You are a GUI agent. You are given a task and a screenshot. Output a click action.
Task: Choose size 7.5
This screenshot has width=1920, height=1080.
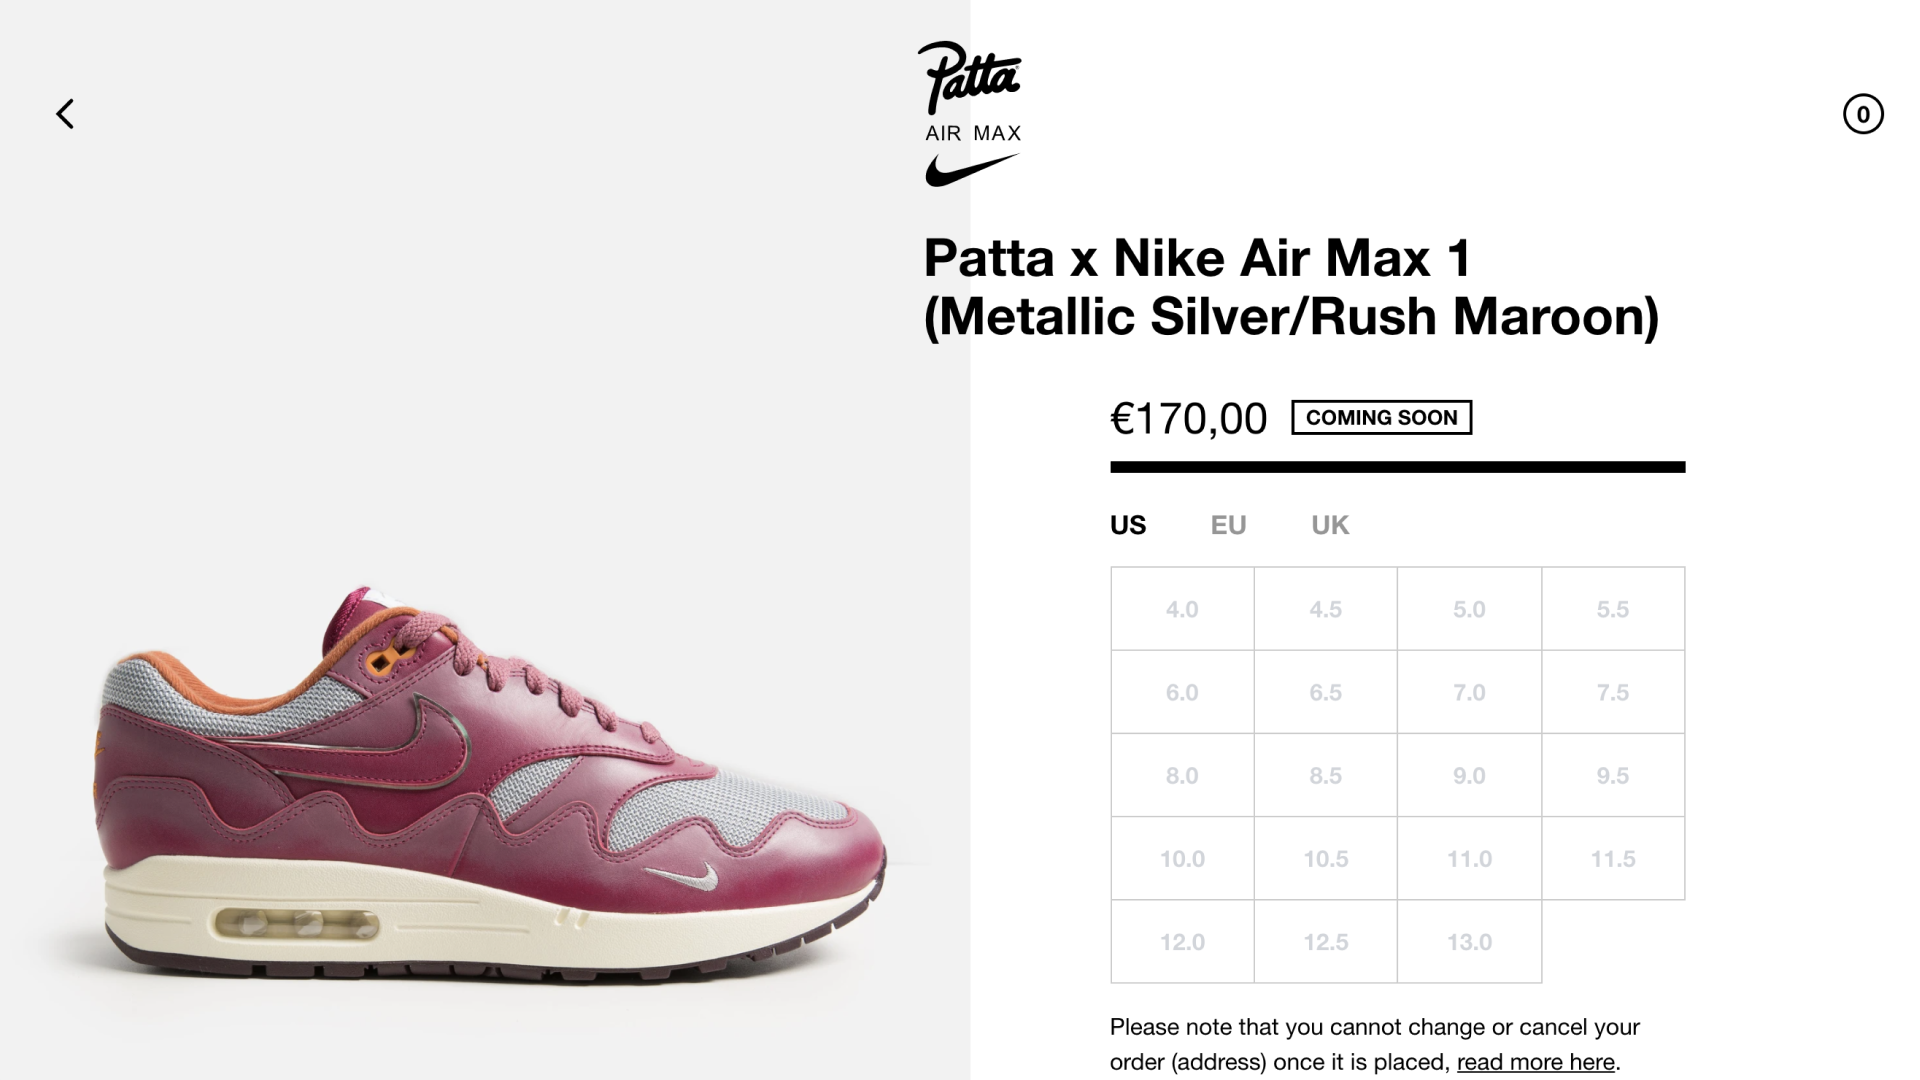click(x=1613, y=692)
